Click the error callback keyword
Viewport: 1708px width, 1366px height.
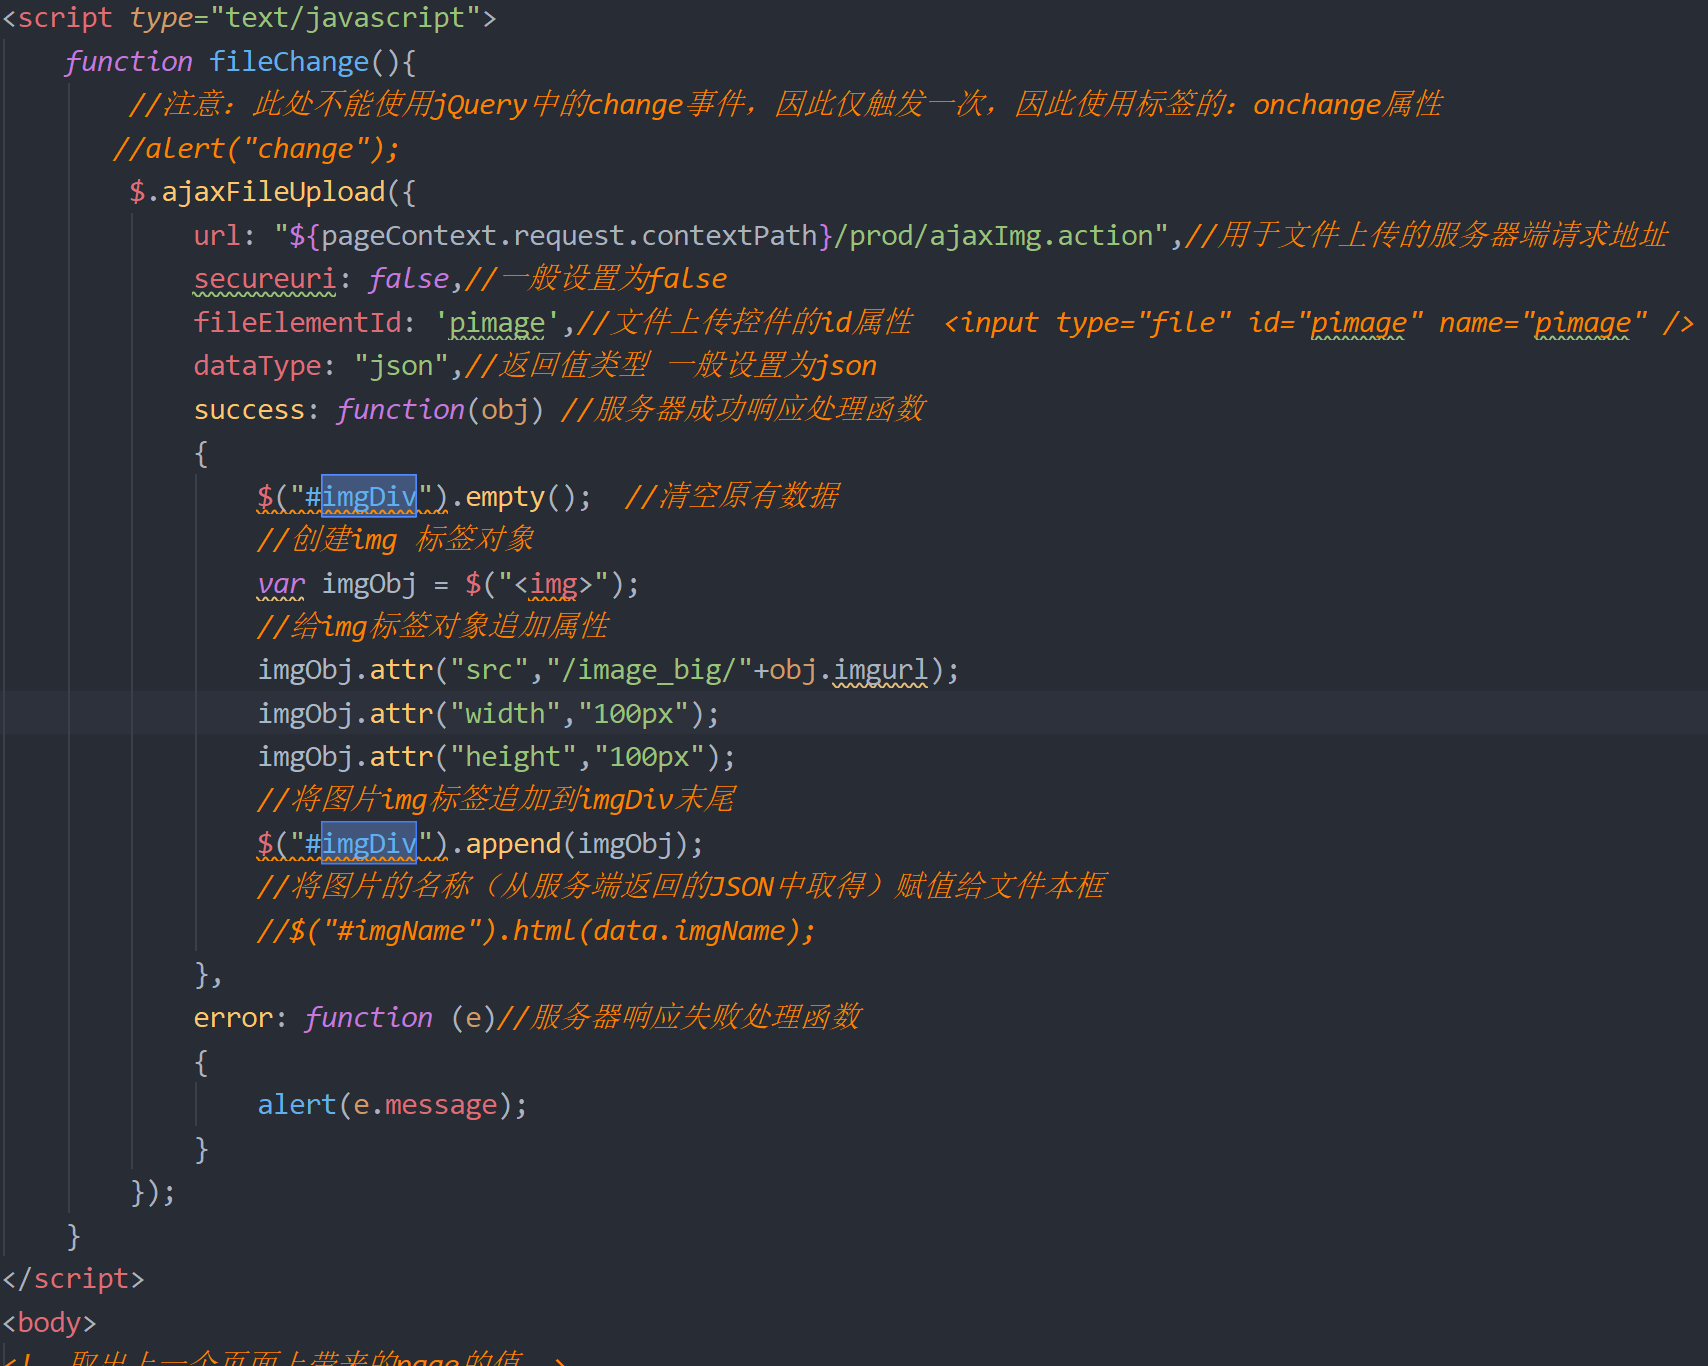click(233, 1017)
